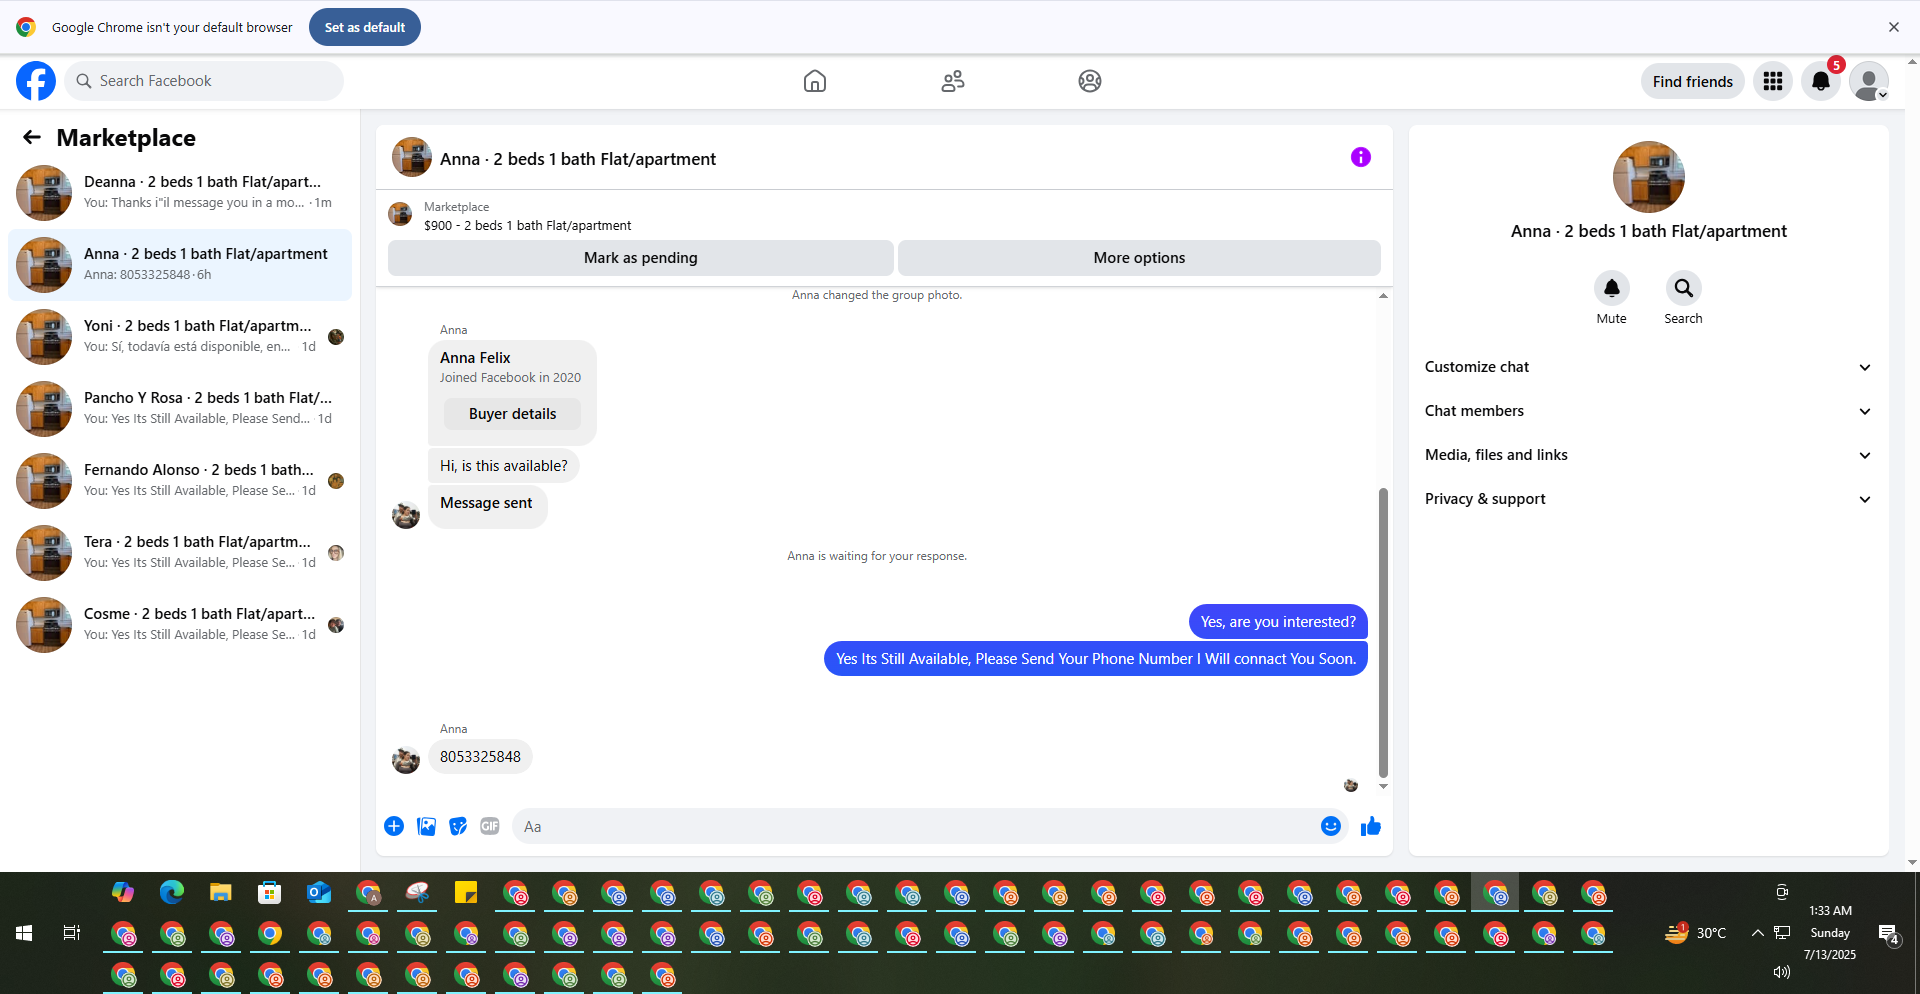The width and height of the screenshot is (1920, 994).
Task: Mute the Anna conversation
Action: pos(1612,288)
